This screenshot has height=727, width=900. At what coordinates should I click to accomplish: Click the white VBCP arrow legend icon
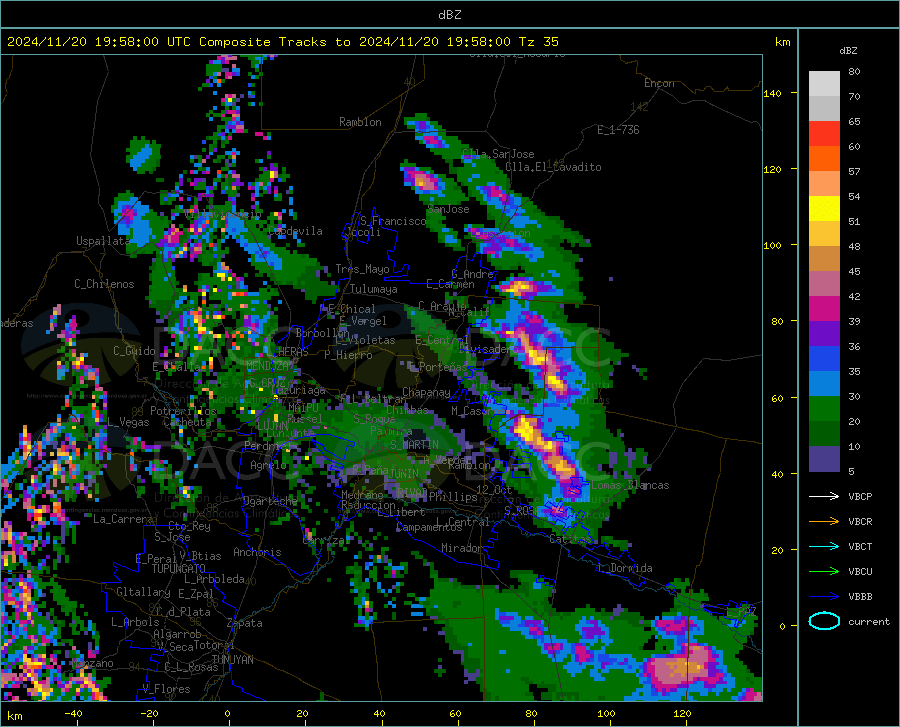click(824, 496)
